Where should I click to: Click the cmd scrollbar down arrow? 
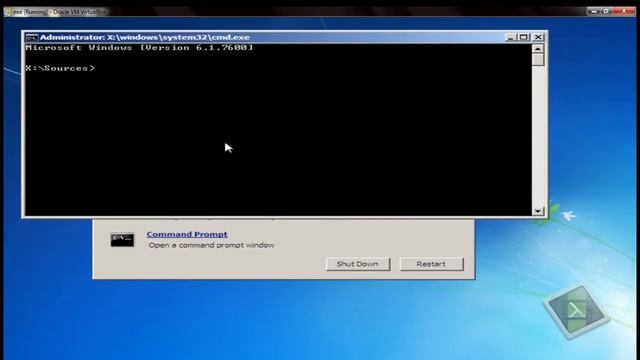coord(538,211)
